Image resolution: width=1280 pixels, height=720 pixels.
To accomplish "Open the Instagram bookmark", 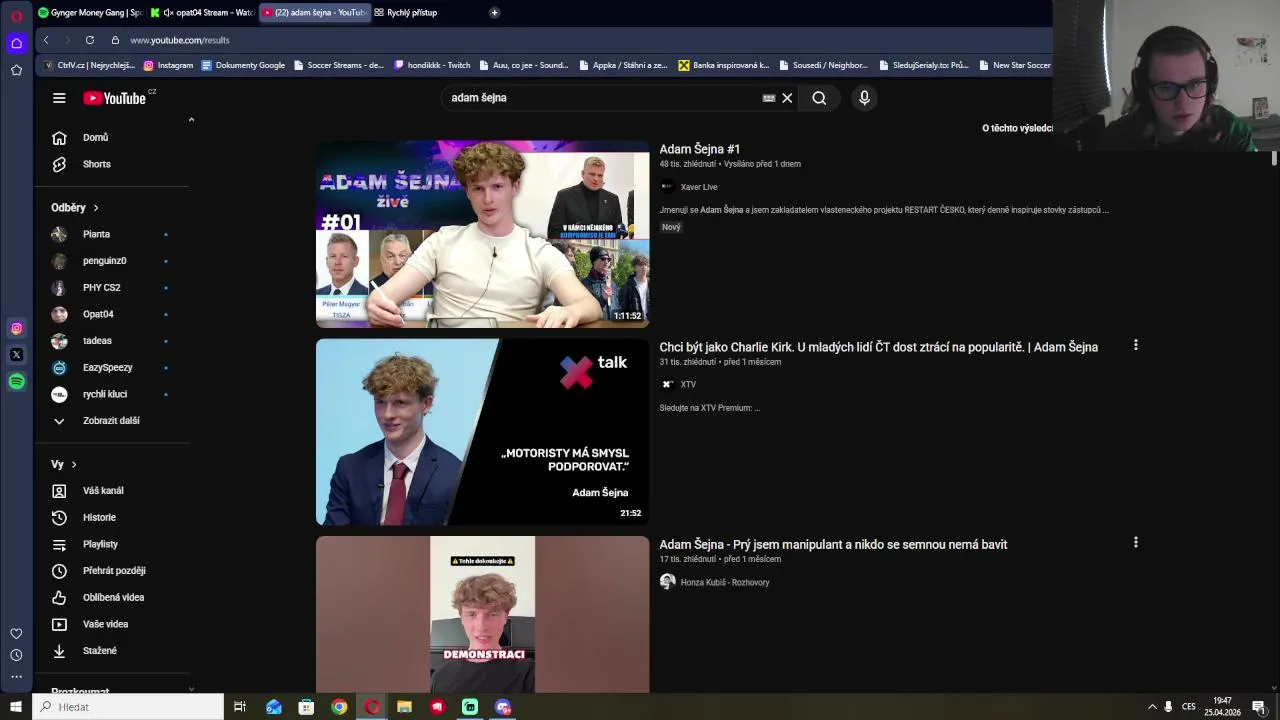I will click(168, 65).
